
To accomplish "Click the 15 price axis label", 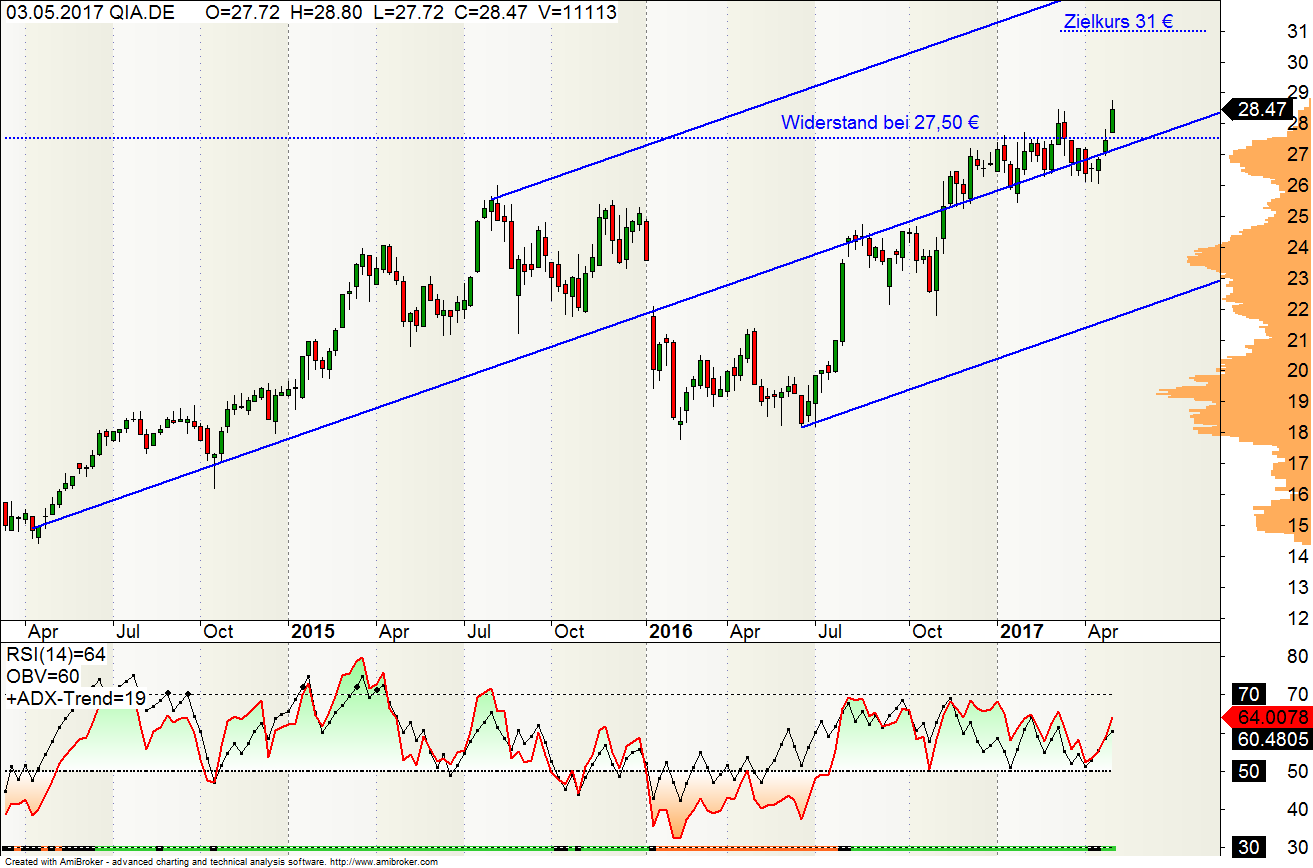I will pyautogui.click(x=1297, y=525).
